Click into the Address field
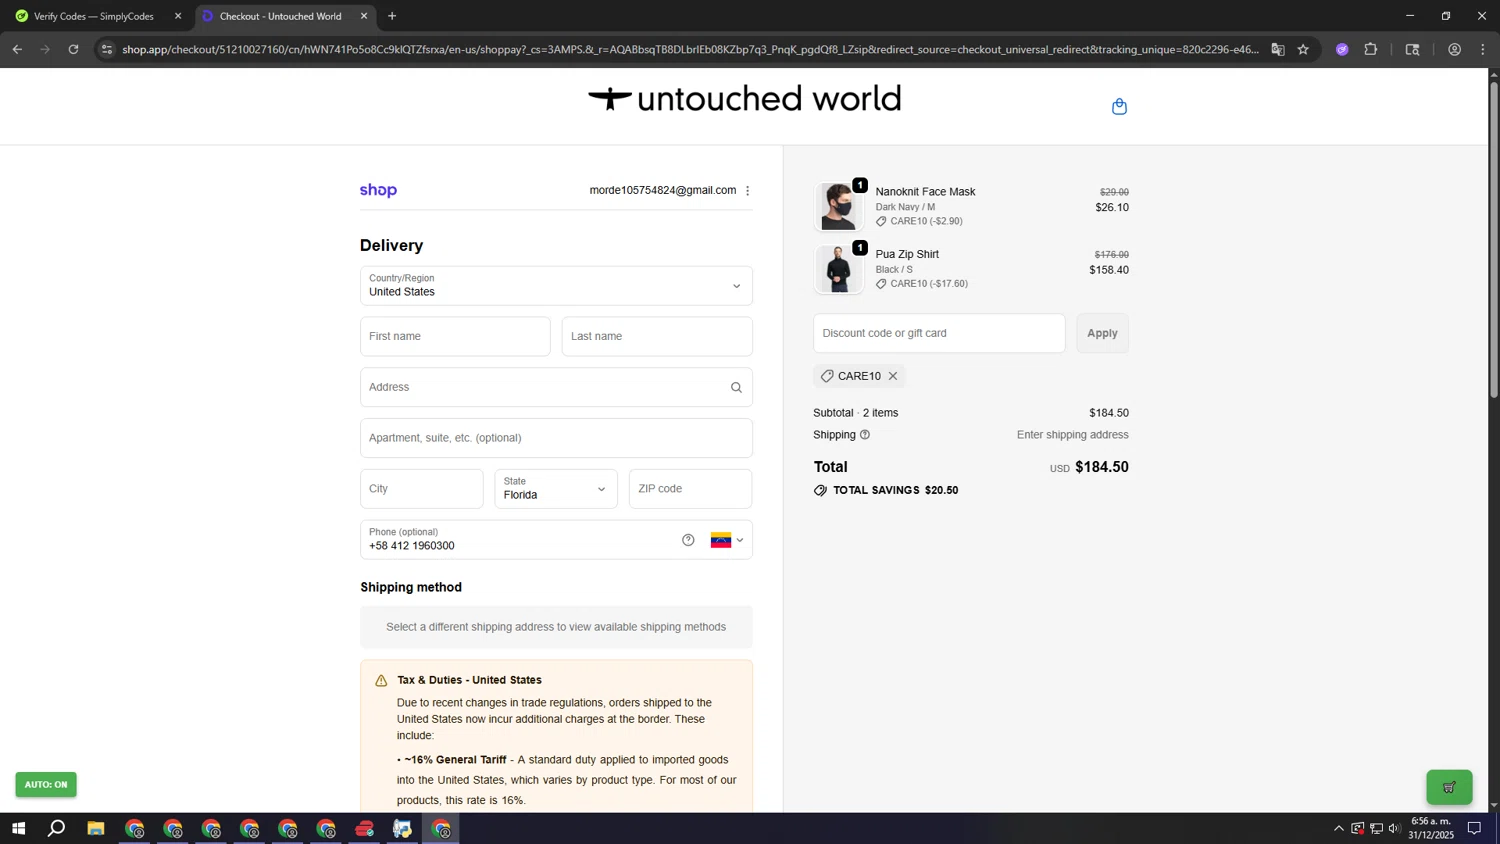The image size is (1500, 844). coord(556,388)
